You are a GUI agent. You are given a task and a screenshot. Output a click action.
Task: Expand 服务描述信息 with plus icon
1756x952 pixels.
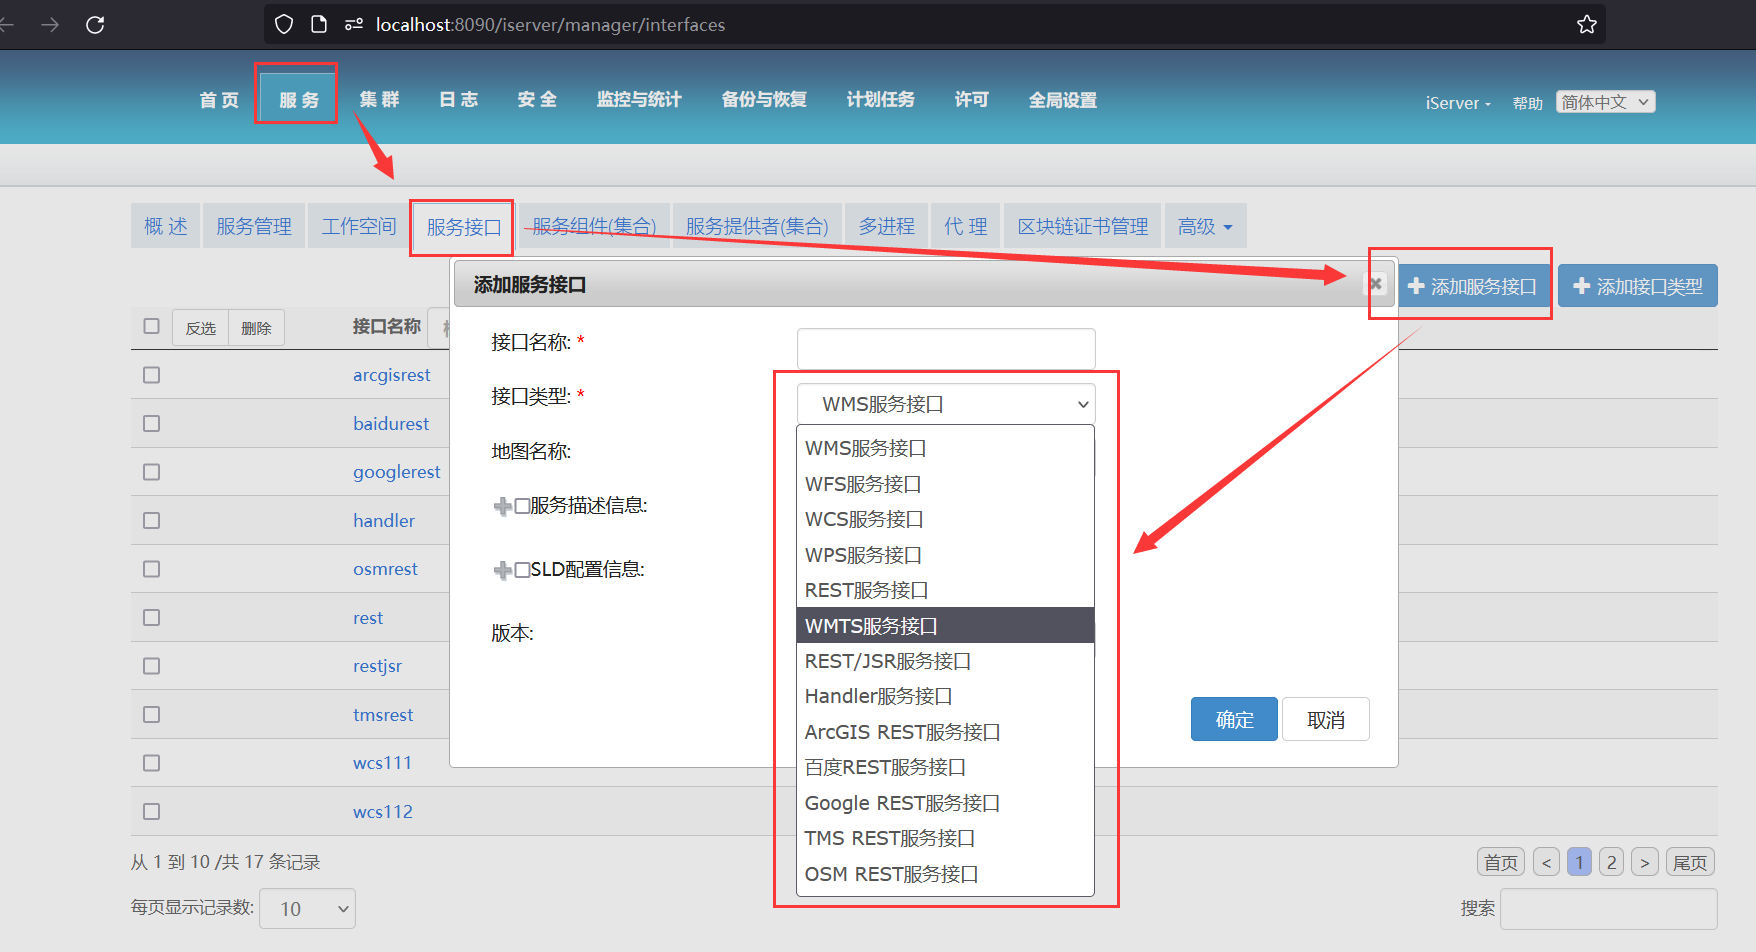(502, 507)
